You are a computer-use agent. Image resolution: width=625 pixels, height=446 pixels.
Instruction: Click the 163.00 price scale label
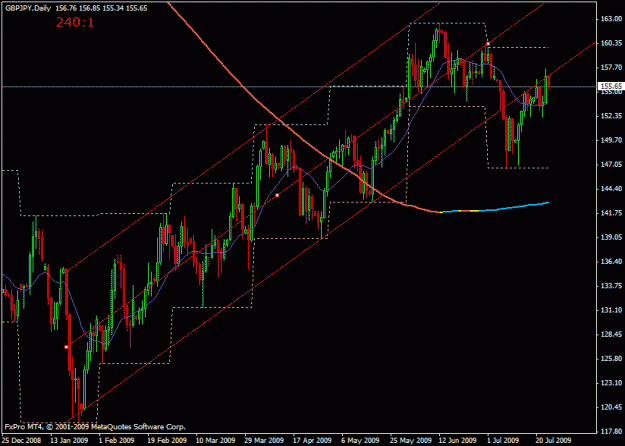pos(611,19)
